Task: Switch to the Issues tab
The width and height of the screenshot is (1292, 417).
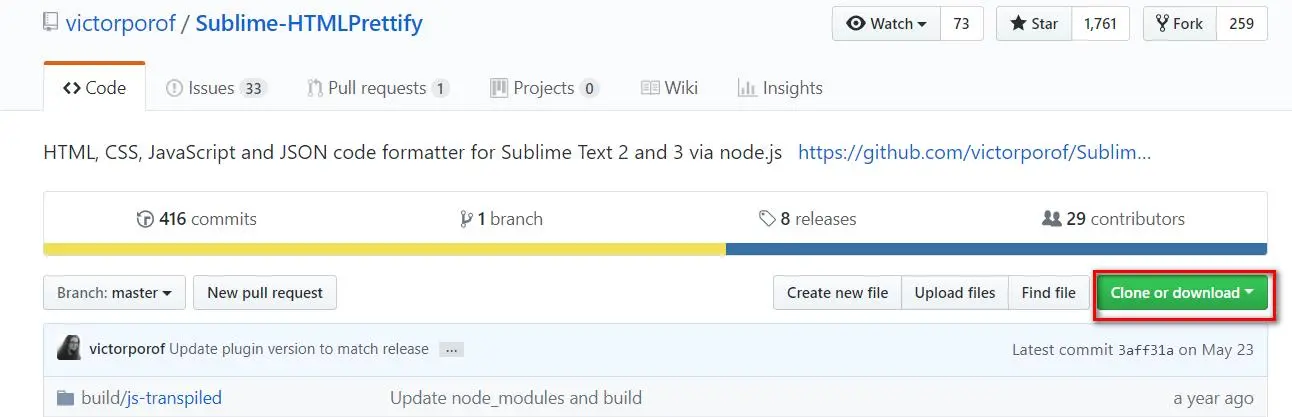Action: (x=216, y=88)
